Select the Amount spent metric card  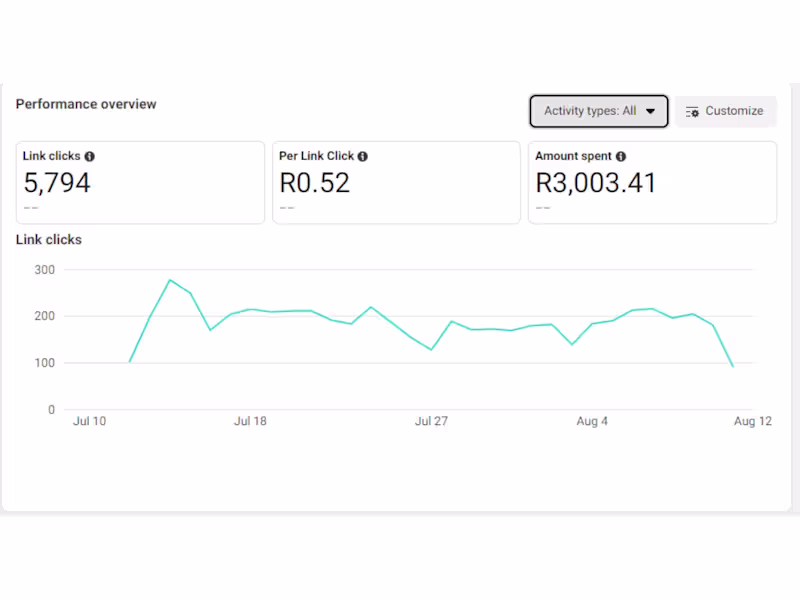[652, 182]
